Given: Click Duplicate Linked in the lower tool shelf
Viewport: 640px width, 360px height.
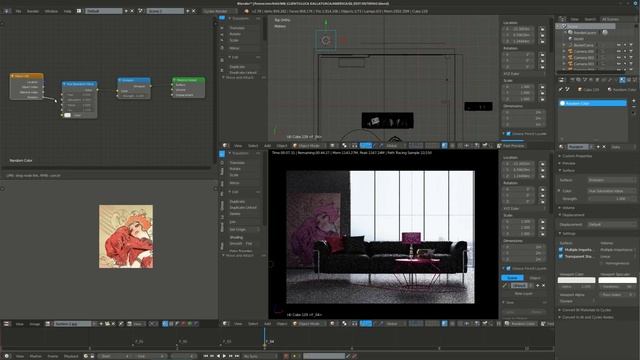Looking at the screenshot, I should (243, 207).
